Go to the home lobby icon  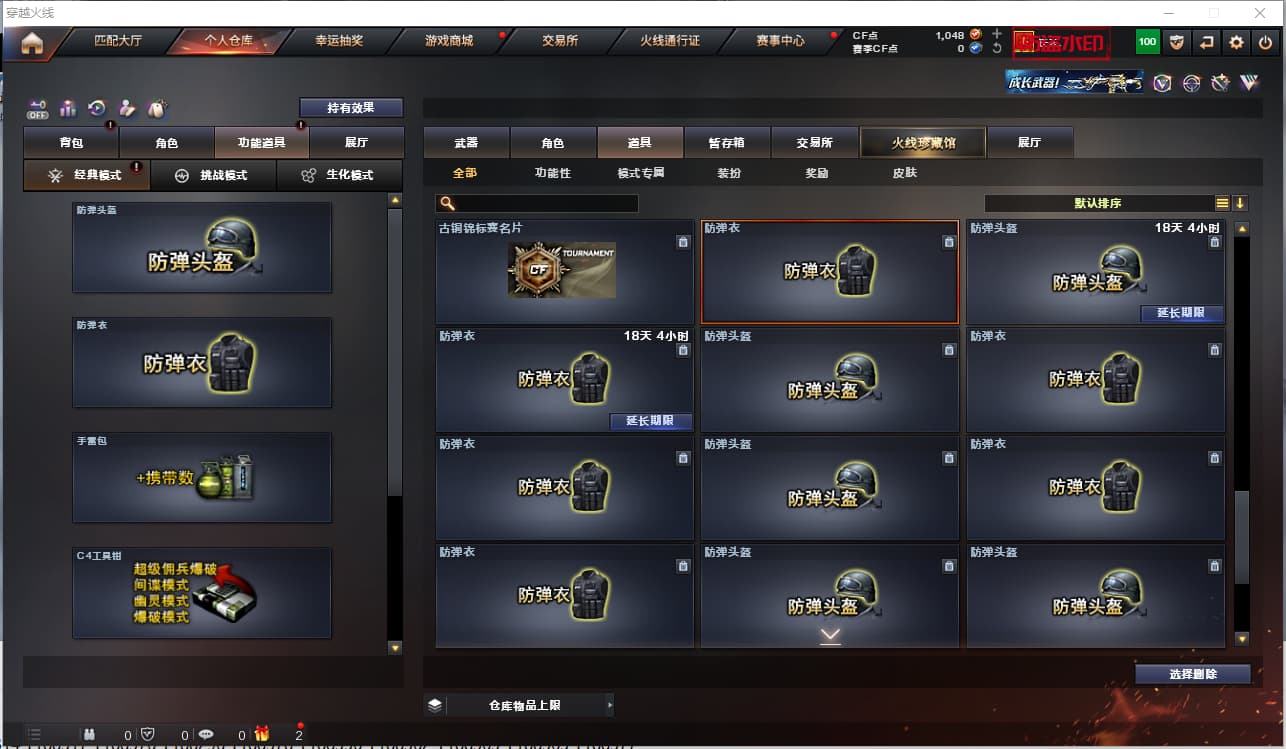32,43
